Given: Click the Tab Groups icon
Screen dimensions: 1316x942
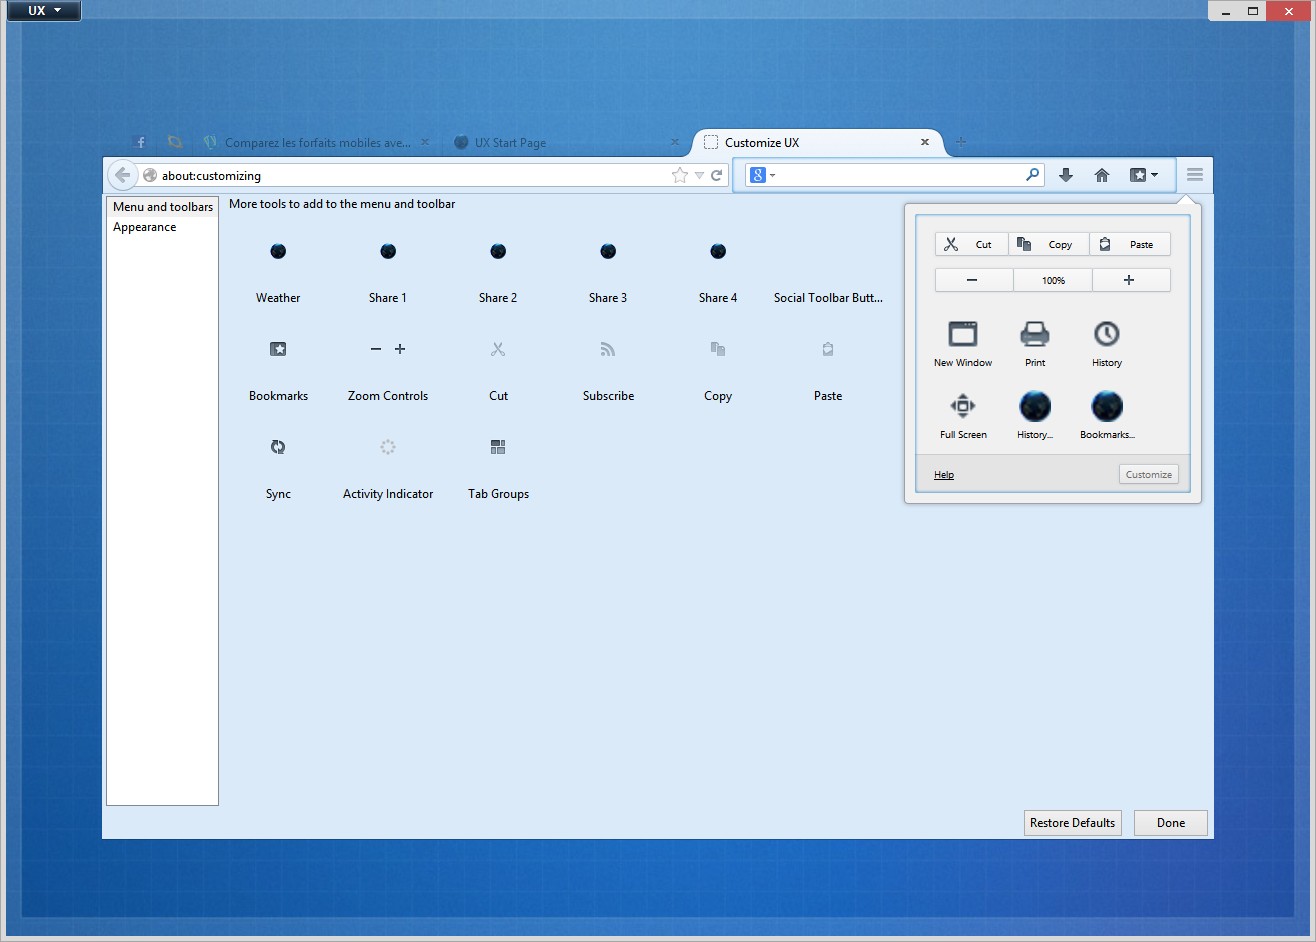Looking at the screenshot, I should tap(498, 447).
